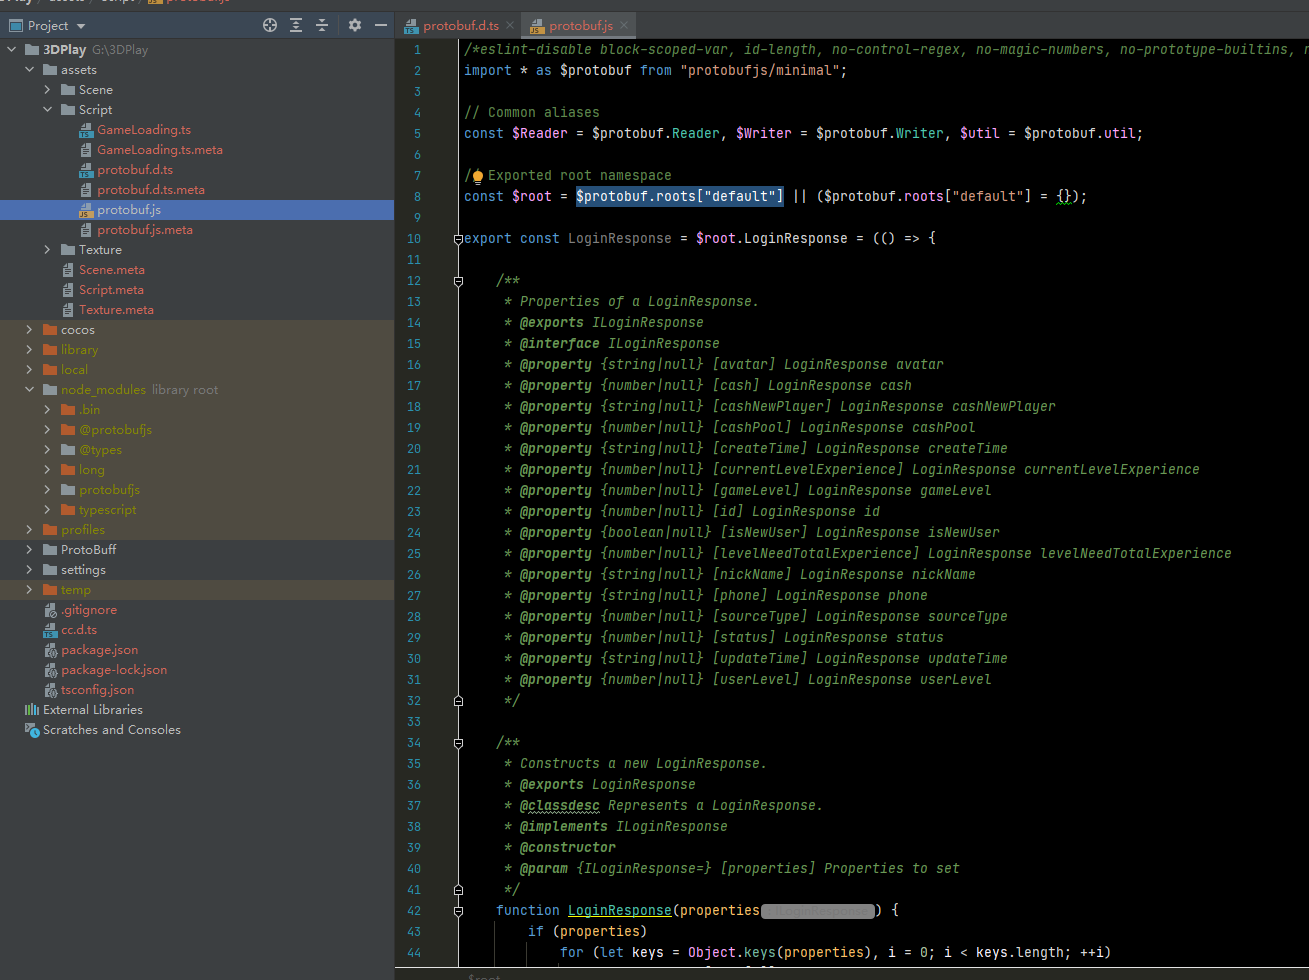Click the Collapse All icon in Project panel
The width and height of the screenshot is (1309, 980).
[x=322, y=25]
